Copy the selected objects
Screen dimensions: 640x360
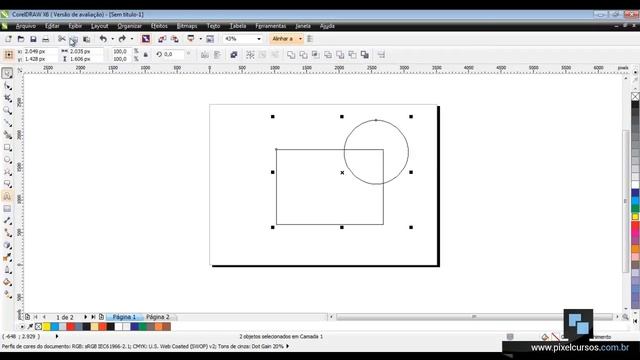(x=74, y=39)
